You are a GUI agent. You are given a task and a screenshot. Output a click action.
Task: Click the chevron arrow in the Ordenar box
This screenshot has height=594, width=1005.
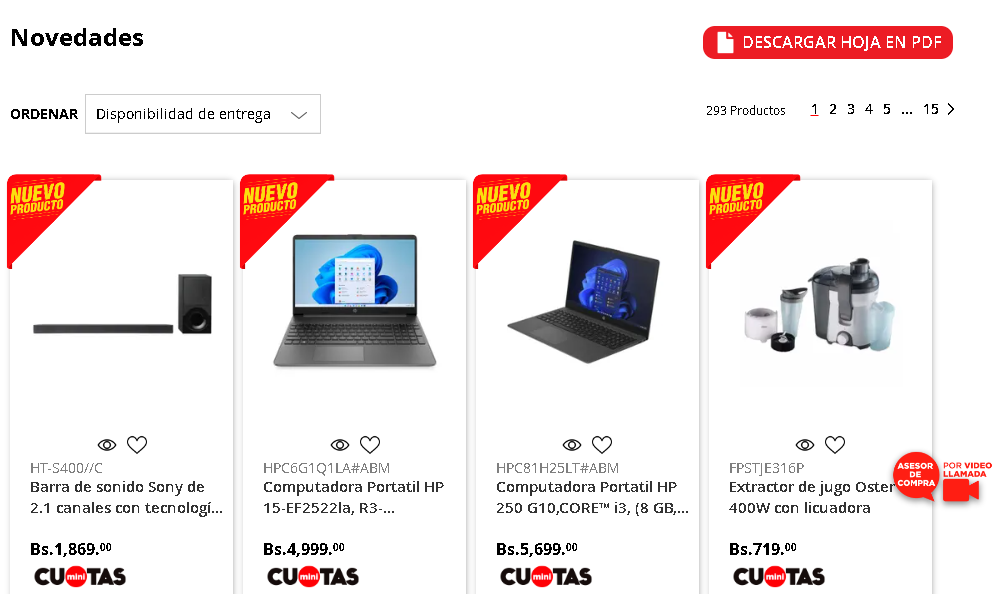coord(299,115)
